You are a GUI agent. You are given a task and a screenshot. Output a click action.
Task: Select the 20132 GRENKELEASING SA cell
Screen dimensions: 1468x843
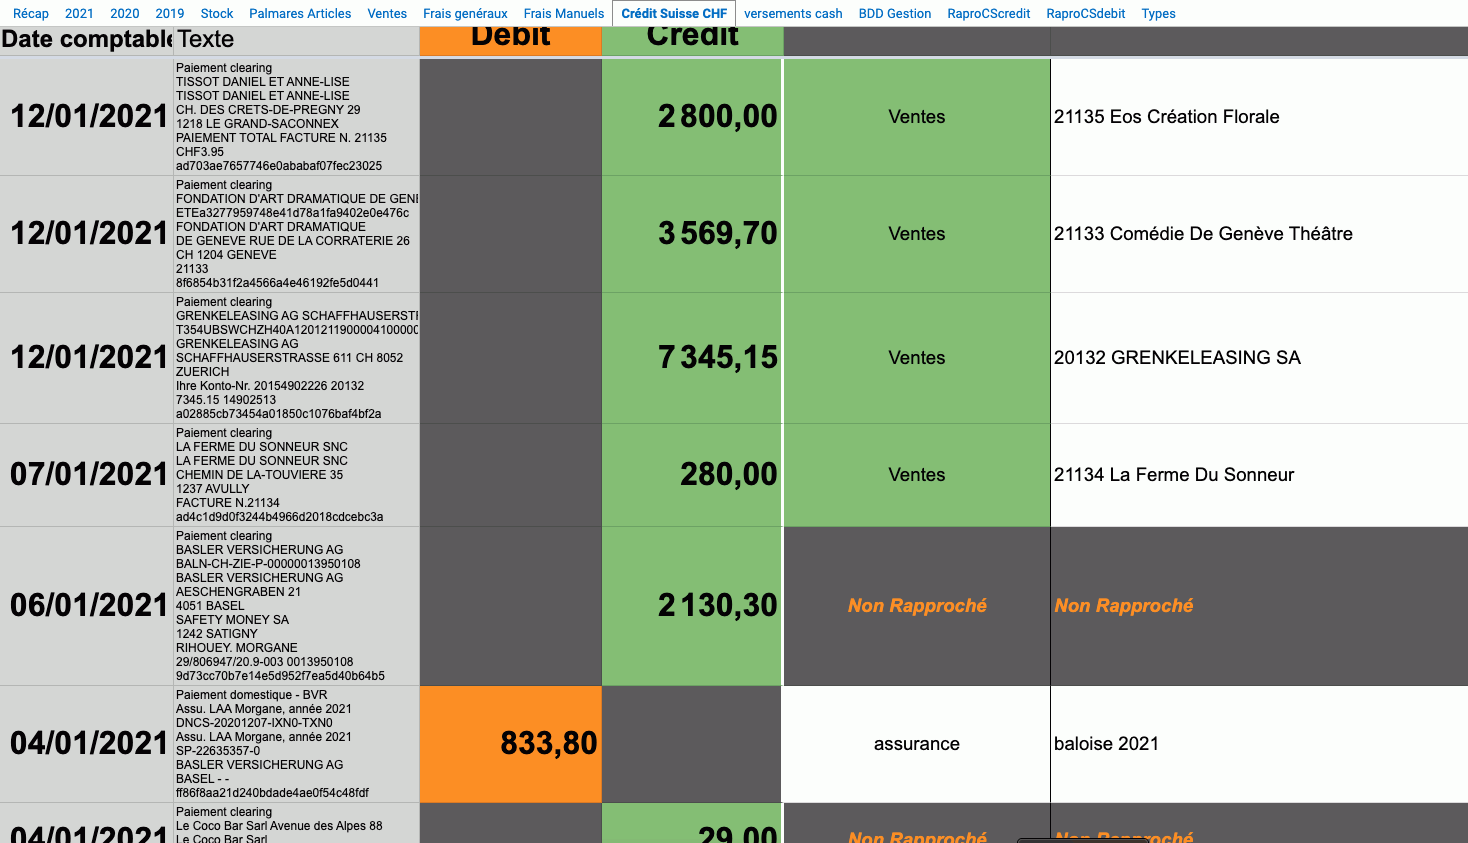click(1259, 358)
